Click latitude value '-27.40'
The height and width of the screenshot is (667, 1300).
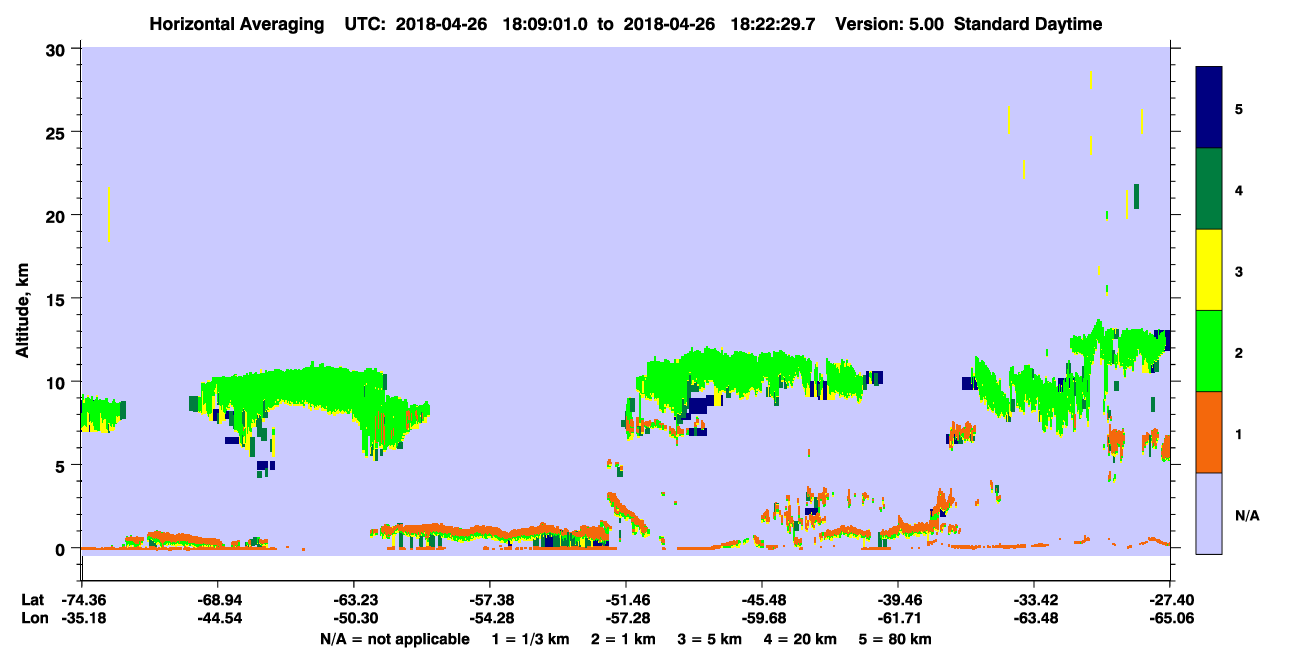point(1170,601)
